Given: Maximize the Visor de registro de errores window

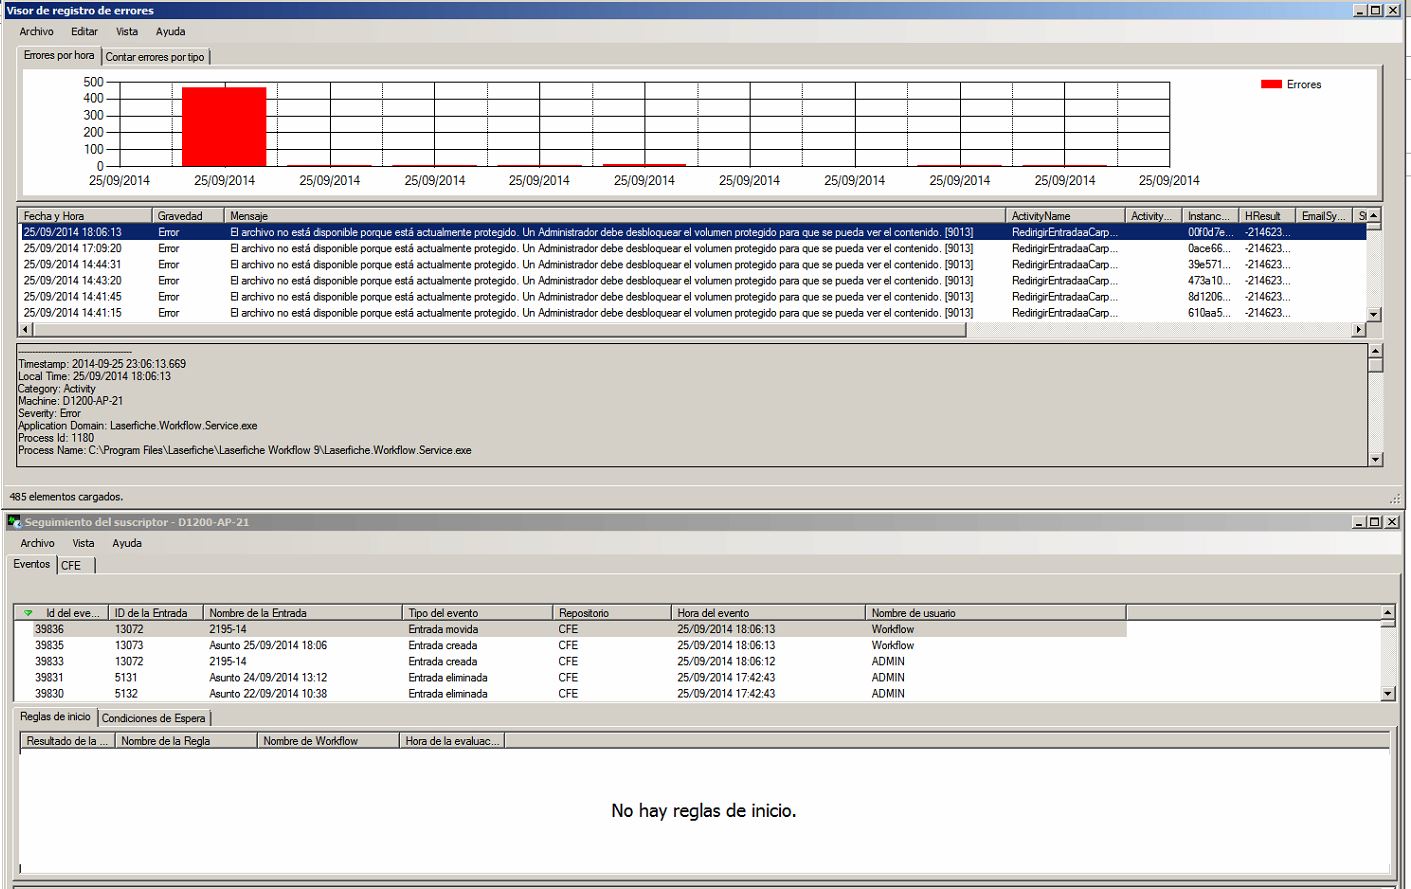Looking at the screenshot, I should [x=1375, y=10].
